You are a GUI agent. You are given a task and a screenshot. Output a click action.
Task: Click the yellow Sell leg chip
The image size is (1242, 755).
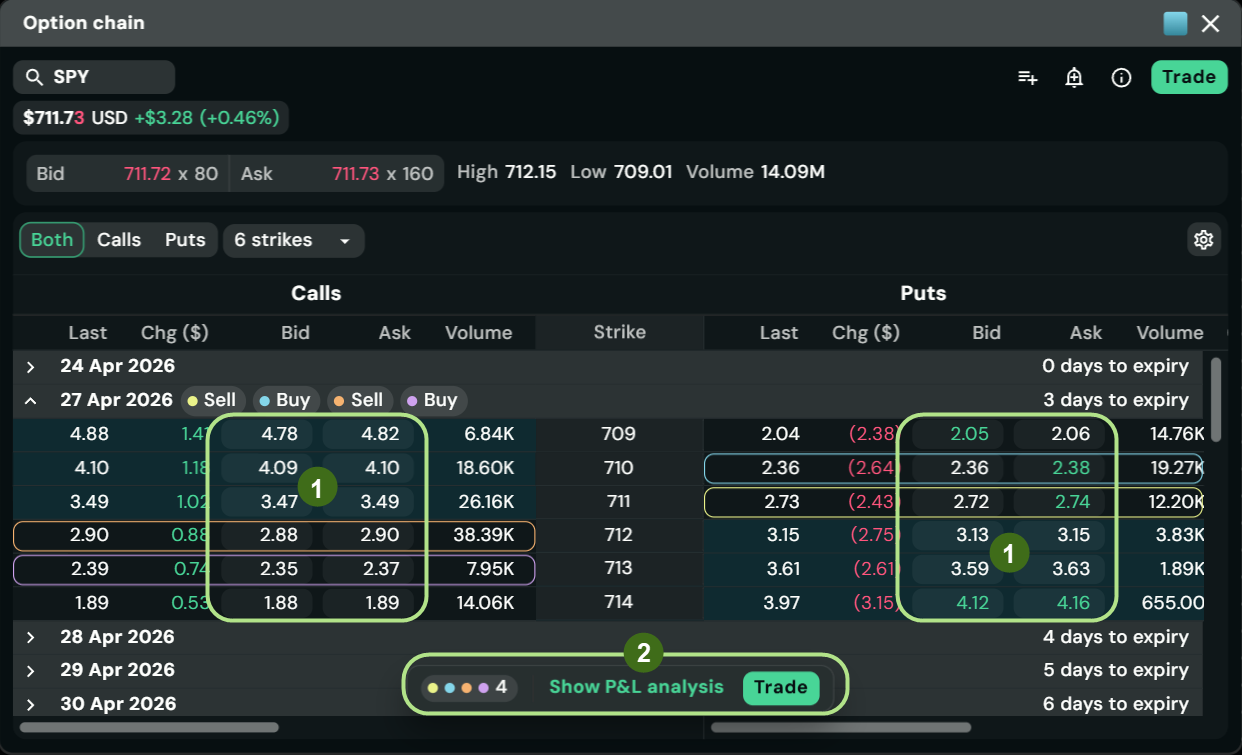tap(212, 400)
